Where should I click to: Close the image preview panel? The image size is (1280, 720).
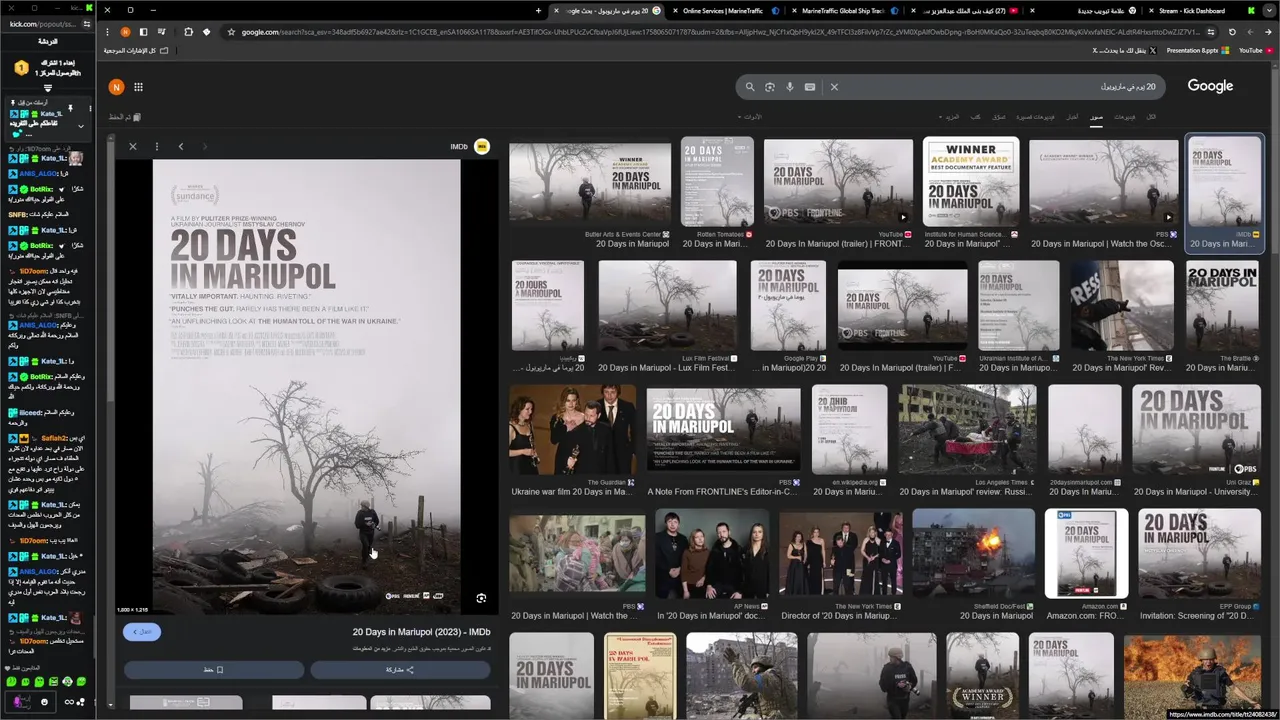pos(133,146)
